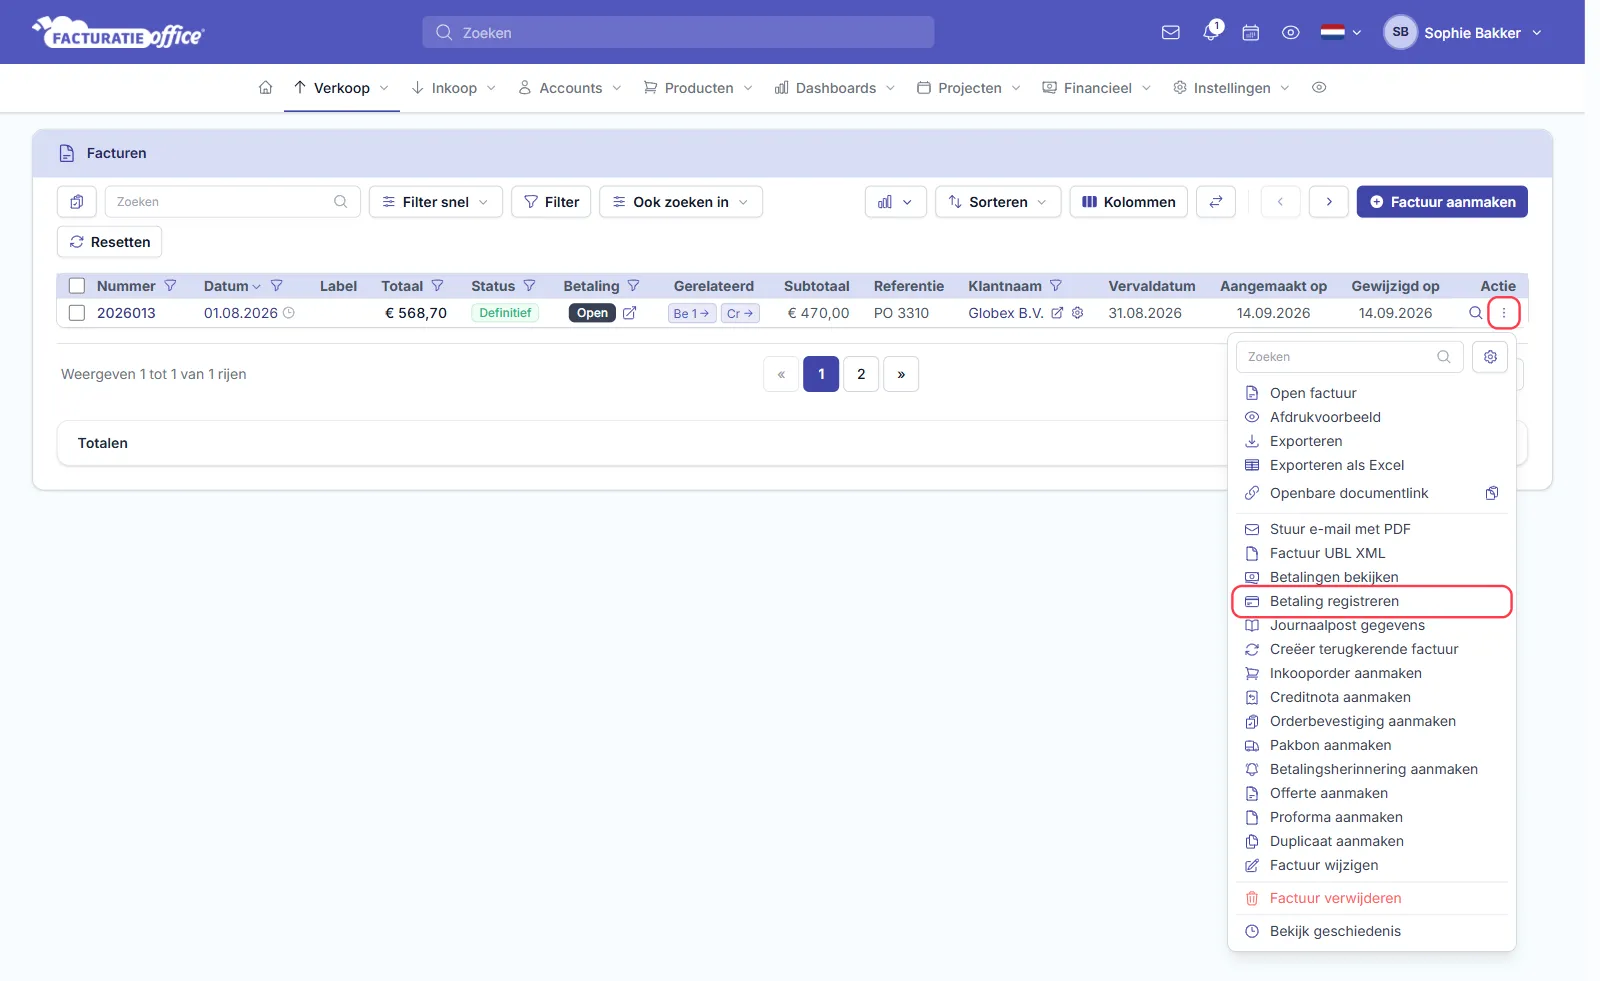The image size is (1600, 981).
Task: Click magnifier icon in Actie column
Action: pyautogui.click(x=1475, y=313)
